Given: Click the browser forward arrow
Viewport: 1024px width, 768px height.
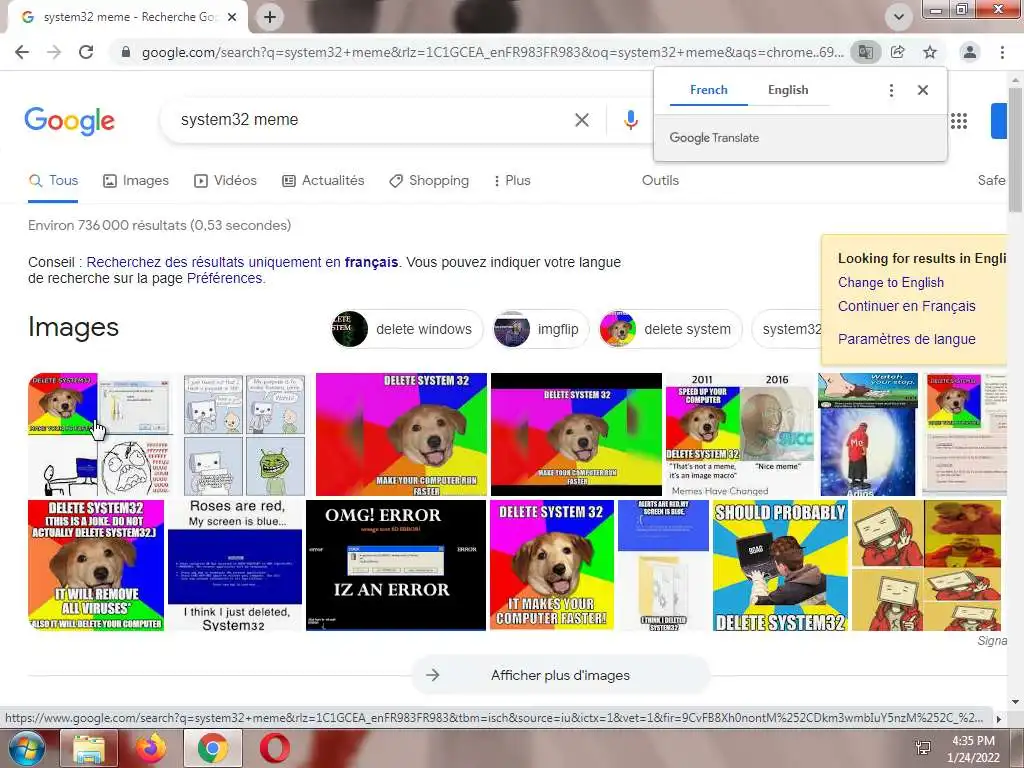Looking at the screenshot, I should pyautogui.click(x=54, y=52).
